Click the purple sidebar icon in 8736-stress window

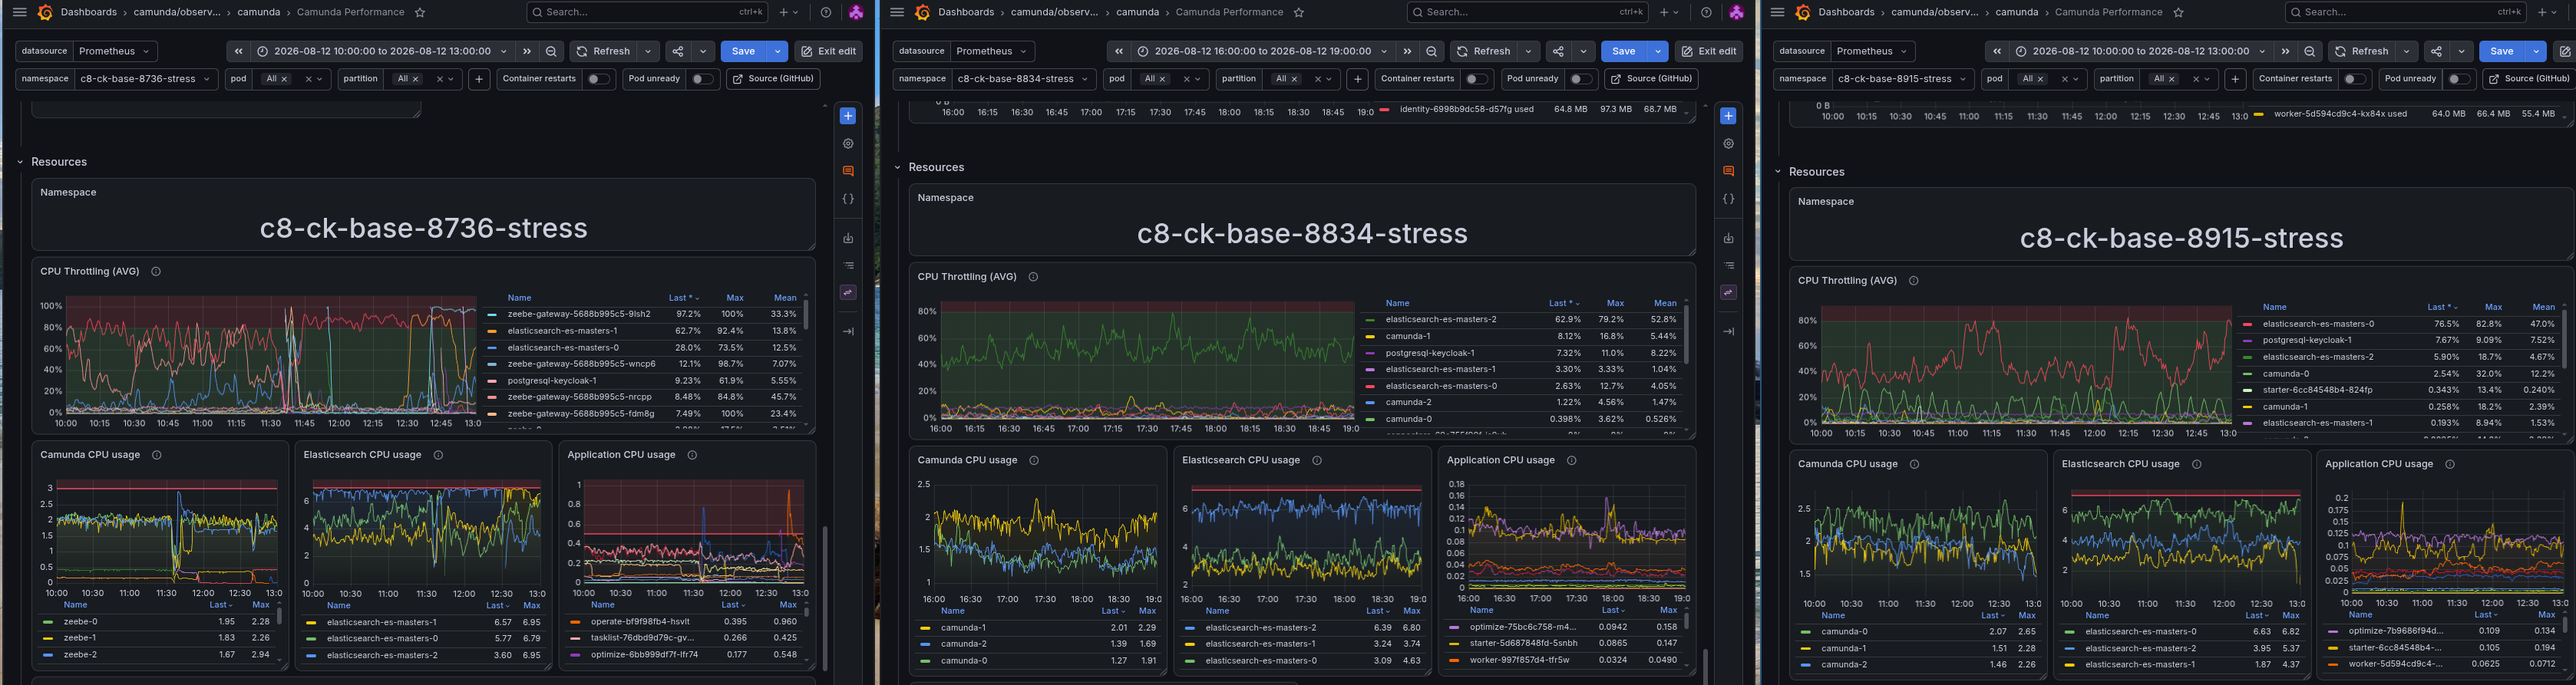848,293
